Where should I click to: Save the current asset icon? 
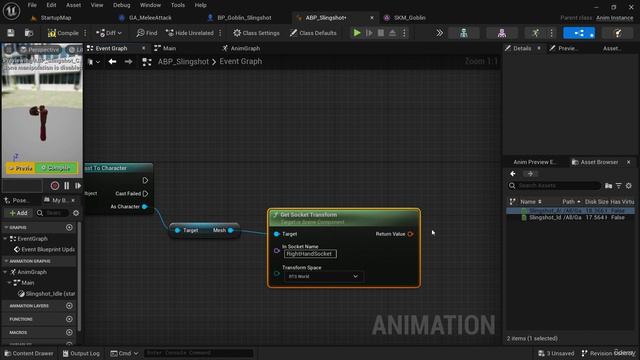11,33
